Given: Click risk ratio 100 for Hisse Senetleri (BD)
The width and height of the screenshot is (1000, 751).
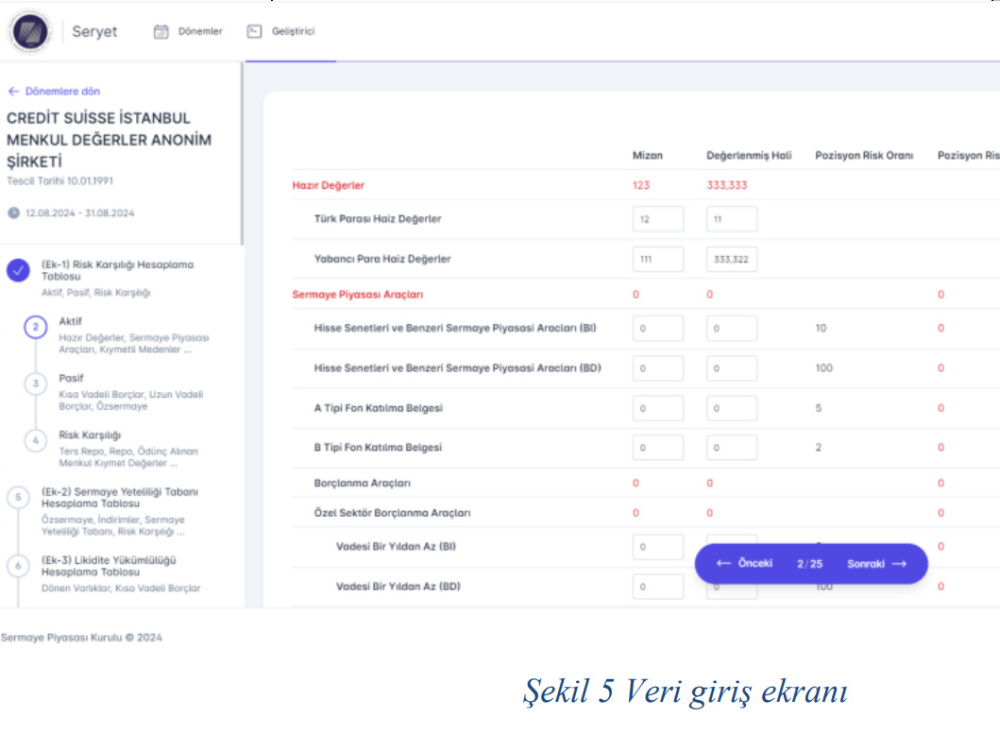Looking at the screenshot, I should pos(824,368).
